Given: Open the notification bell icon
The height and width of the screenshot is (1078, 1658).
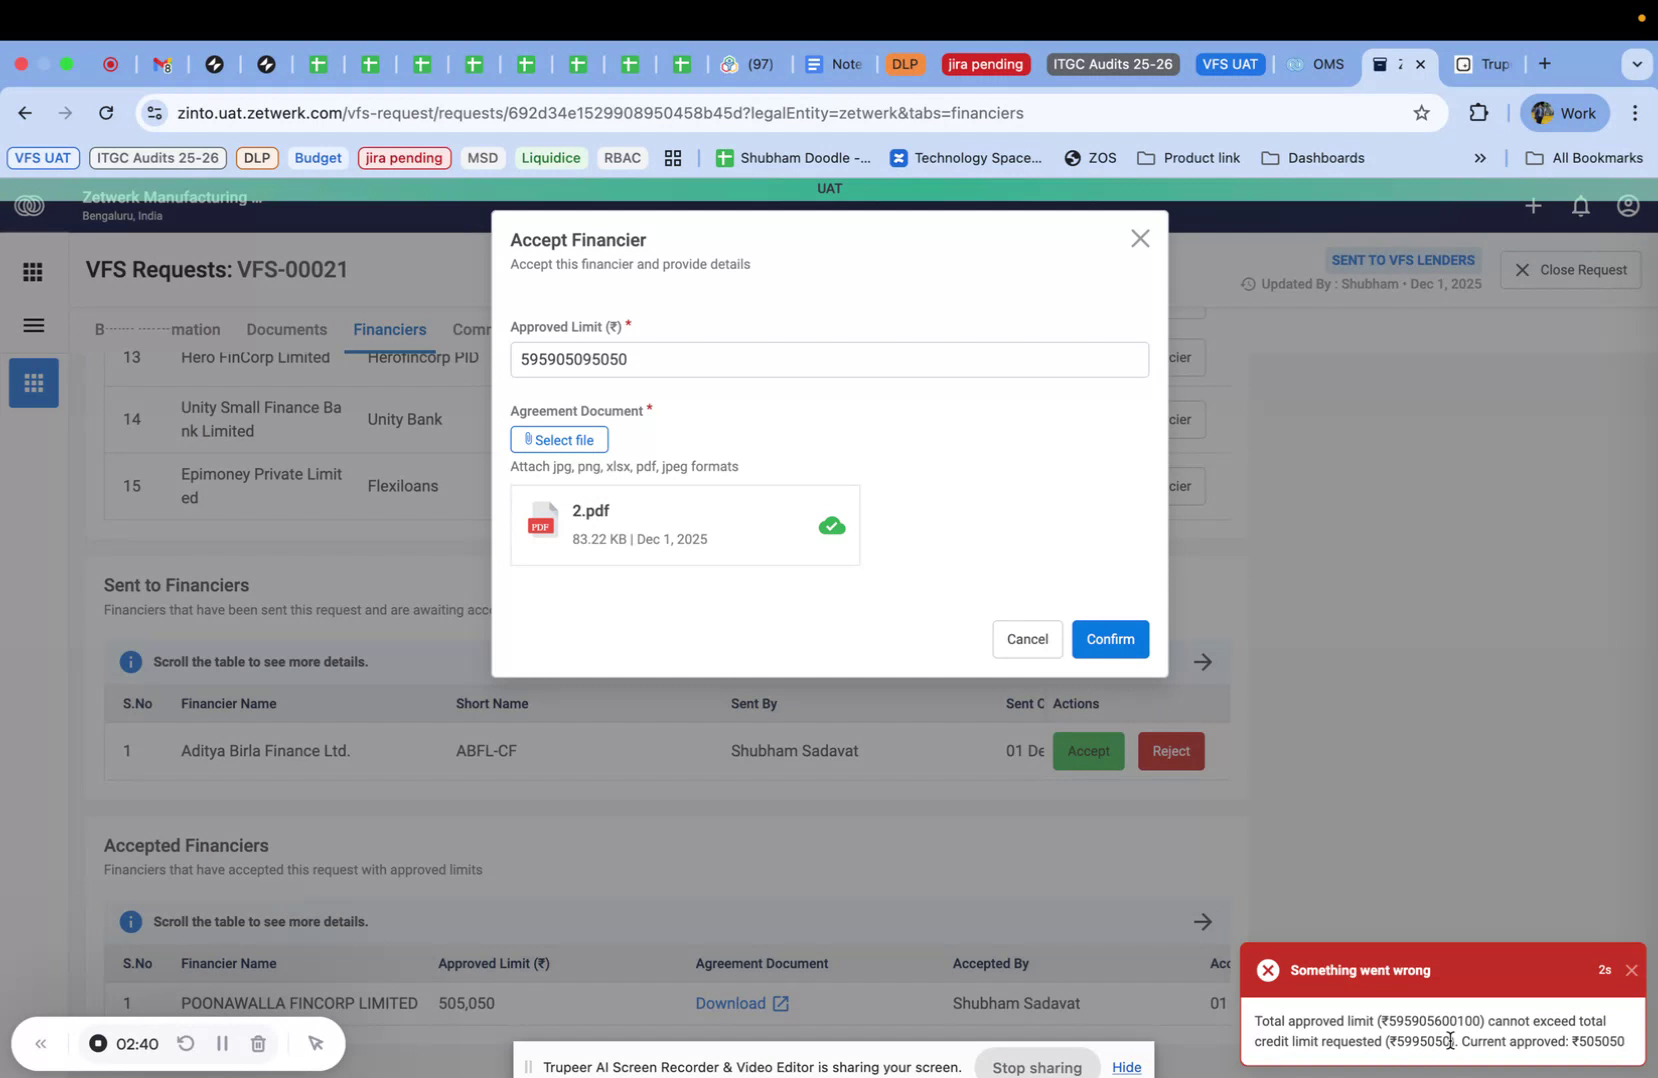Looking at the screenshot, I should [1580, 206].
